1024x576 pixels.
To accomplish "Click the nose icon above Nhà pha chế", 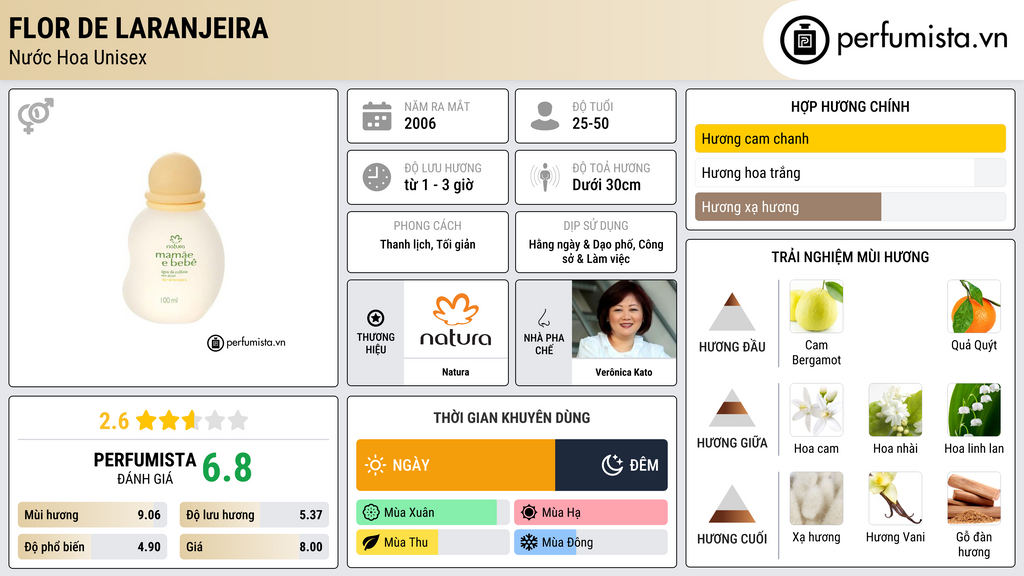I will click(x=543, y=318).
